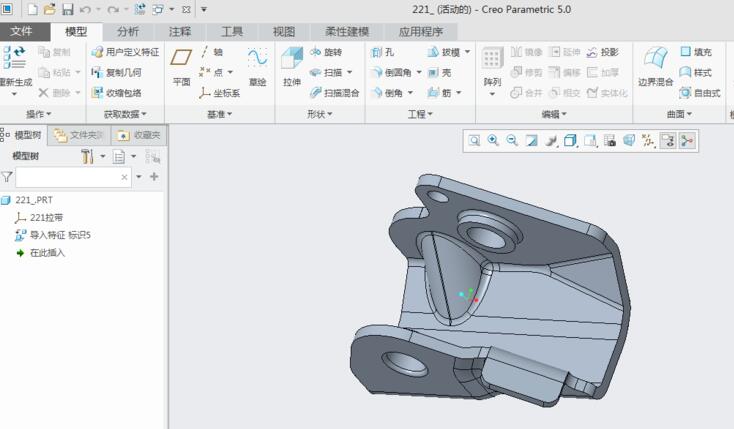Open the 扫描 dropdown arrow
Screen dimensions: 734x429
click(350, 73)
